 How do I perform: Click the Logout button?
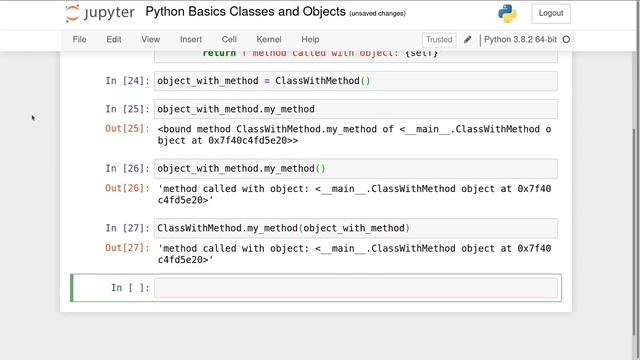tap(551, 13)
